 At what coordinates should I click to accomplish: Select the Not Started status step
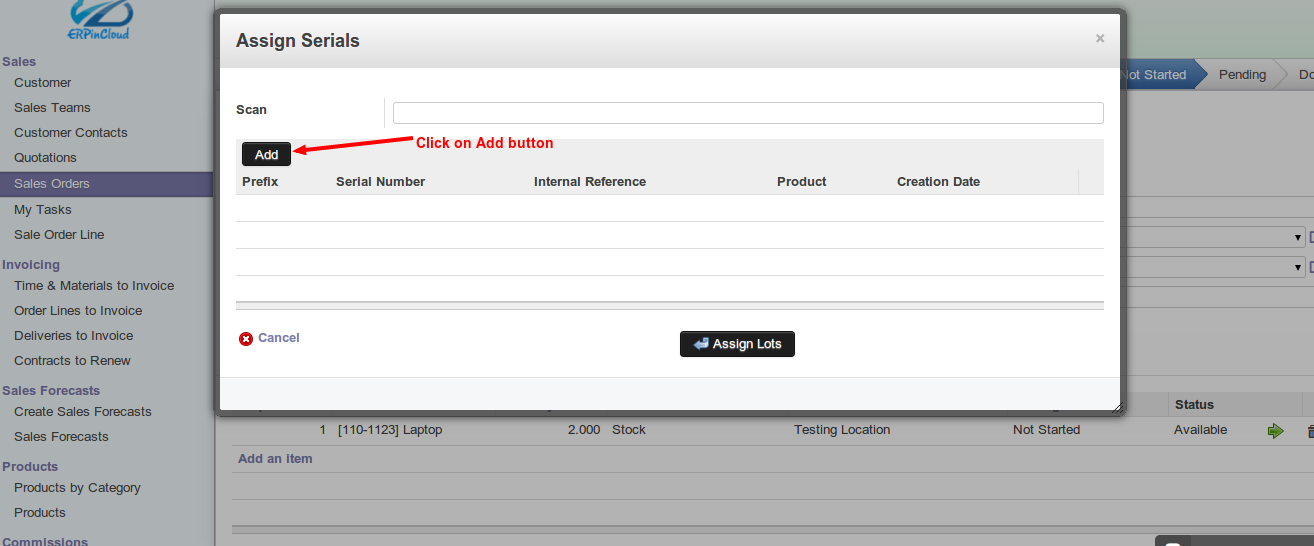pyautogui.click(x=1155, y=75)
